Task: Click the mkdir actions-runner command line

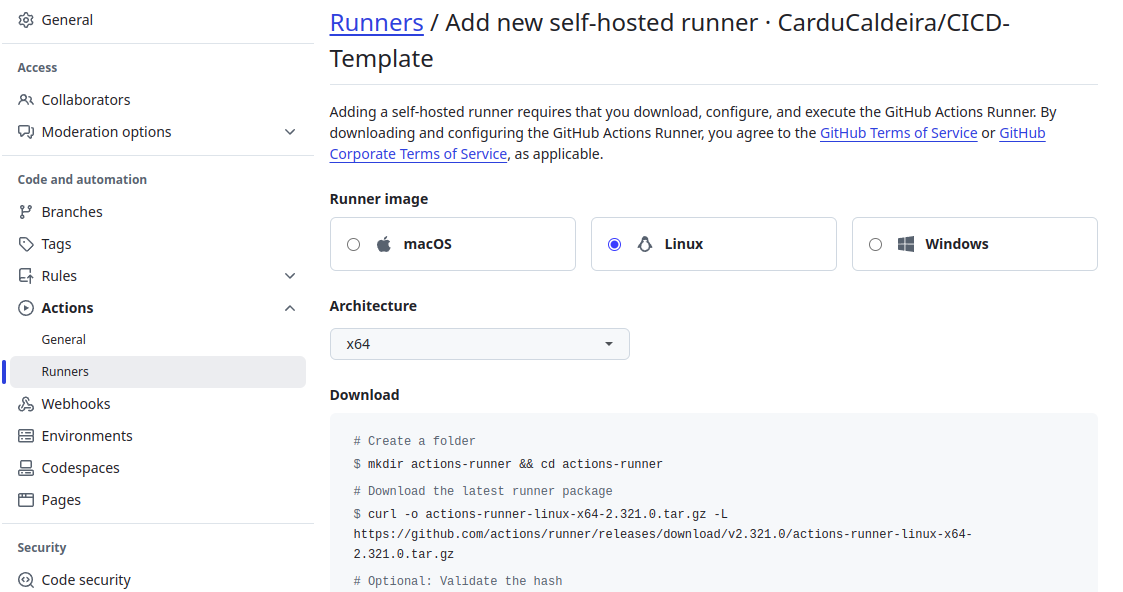Action: click(508, 464)
